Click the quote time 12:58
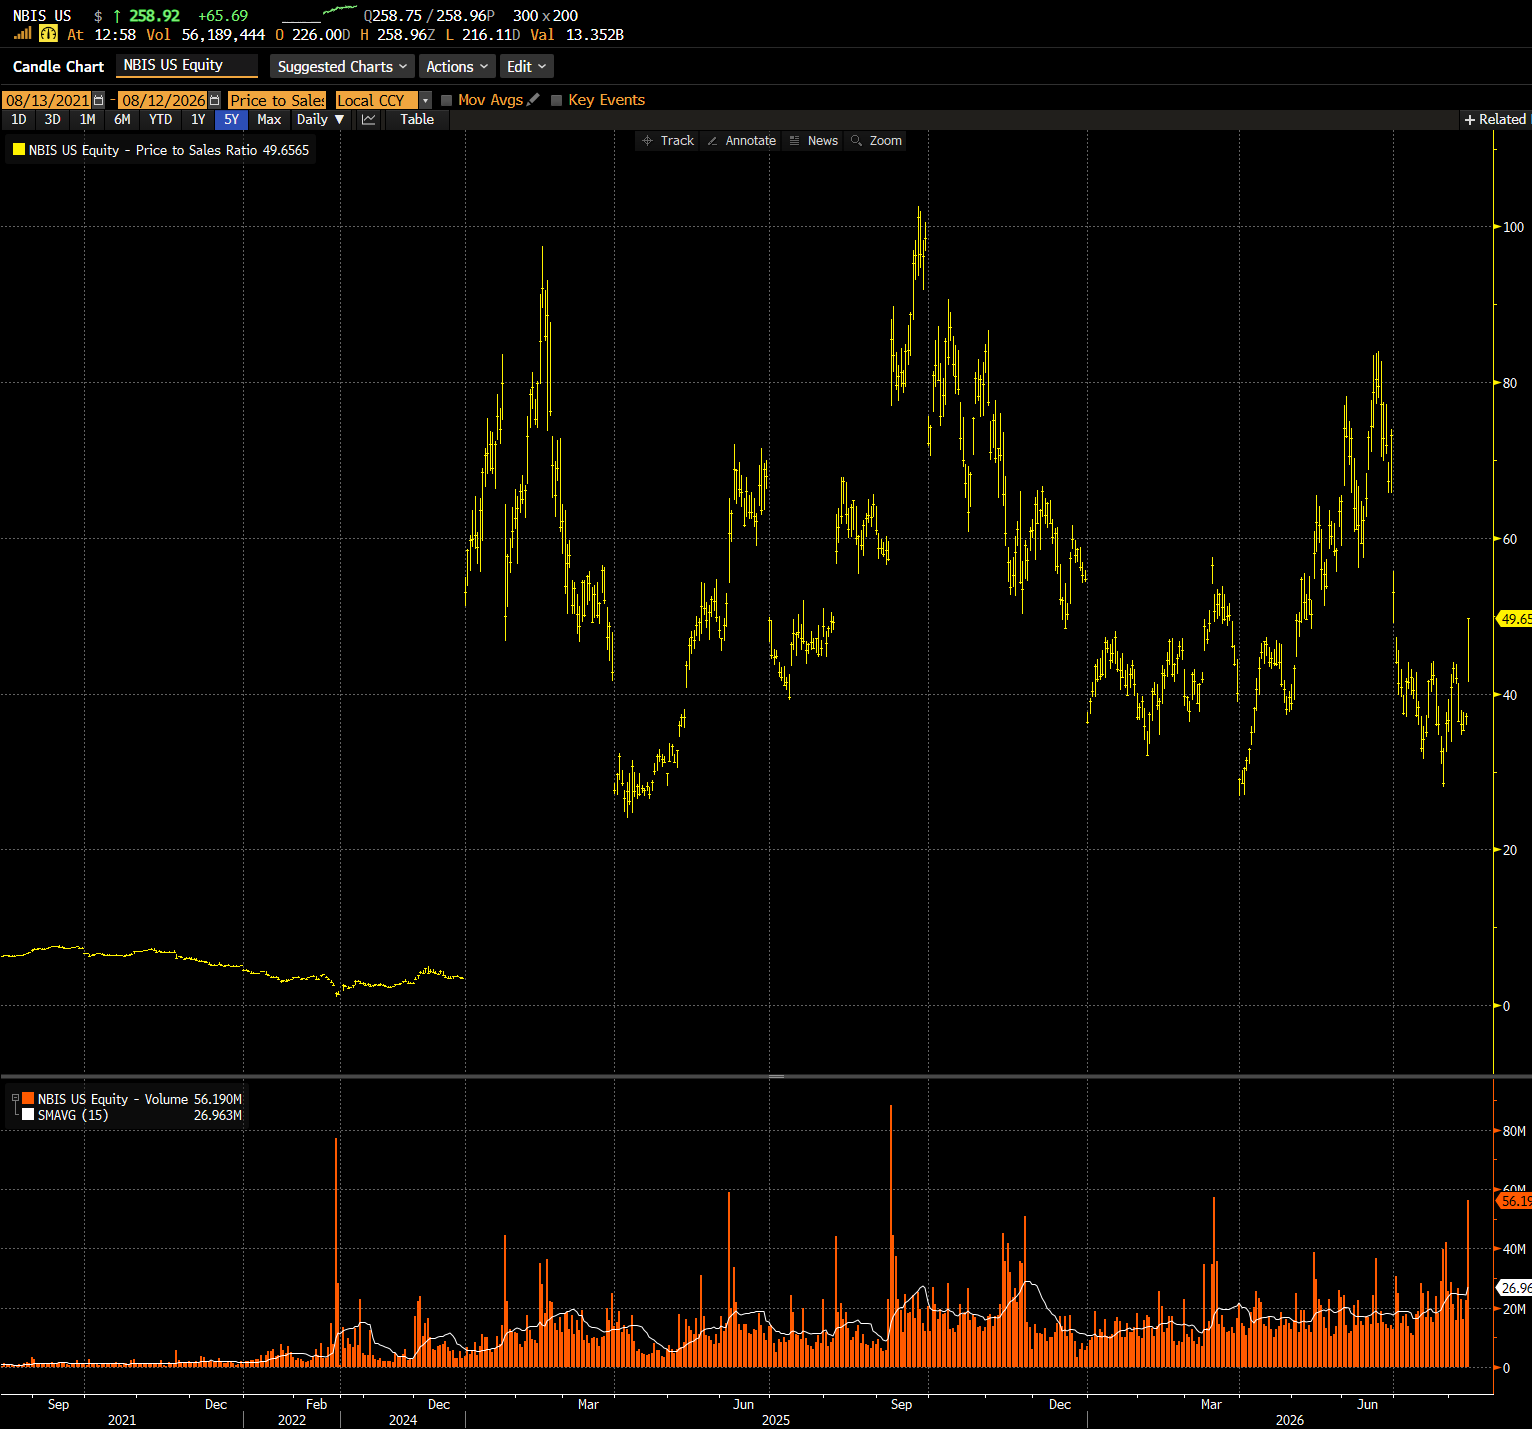 click(115, 35)
